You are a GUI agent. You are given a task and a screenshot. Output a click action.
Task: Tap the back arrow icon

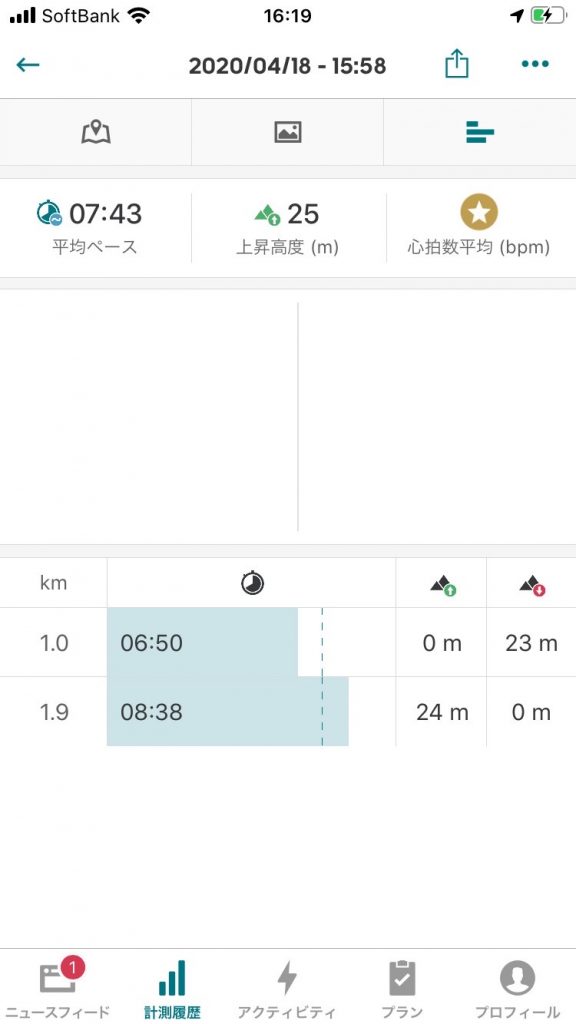[x=28, y=64]
